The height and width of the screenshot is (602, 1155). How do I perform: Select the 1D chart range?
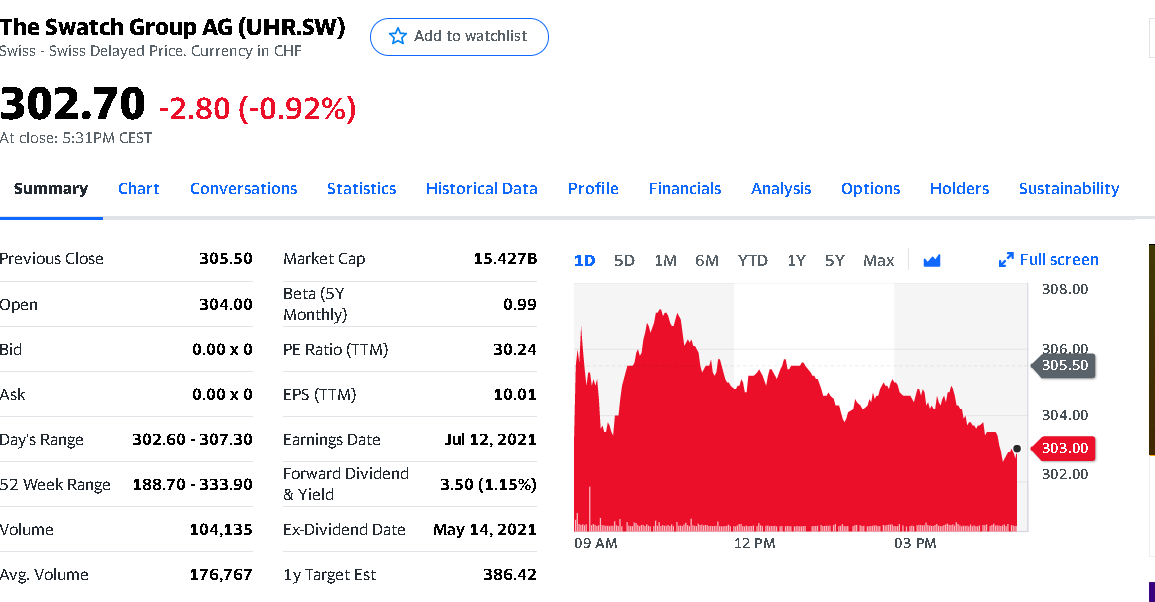point(584,261)
